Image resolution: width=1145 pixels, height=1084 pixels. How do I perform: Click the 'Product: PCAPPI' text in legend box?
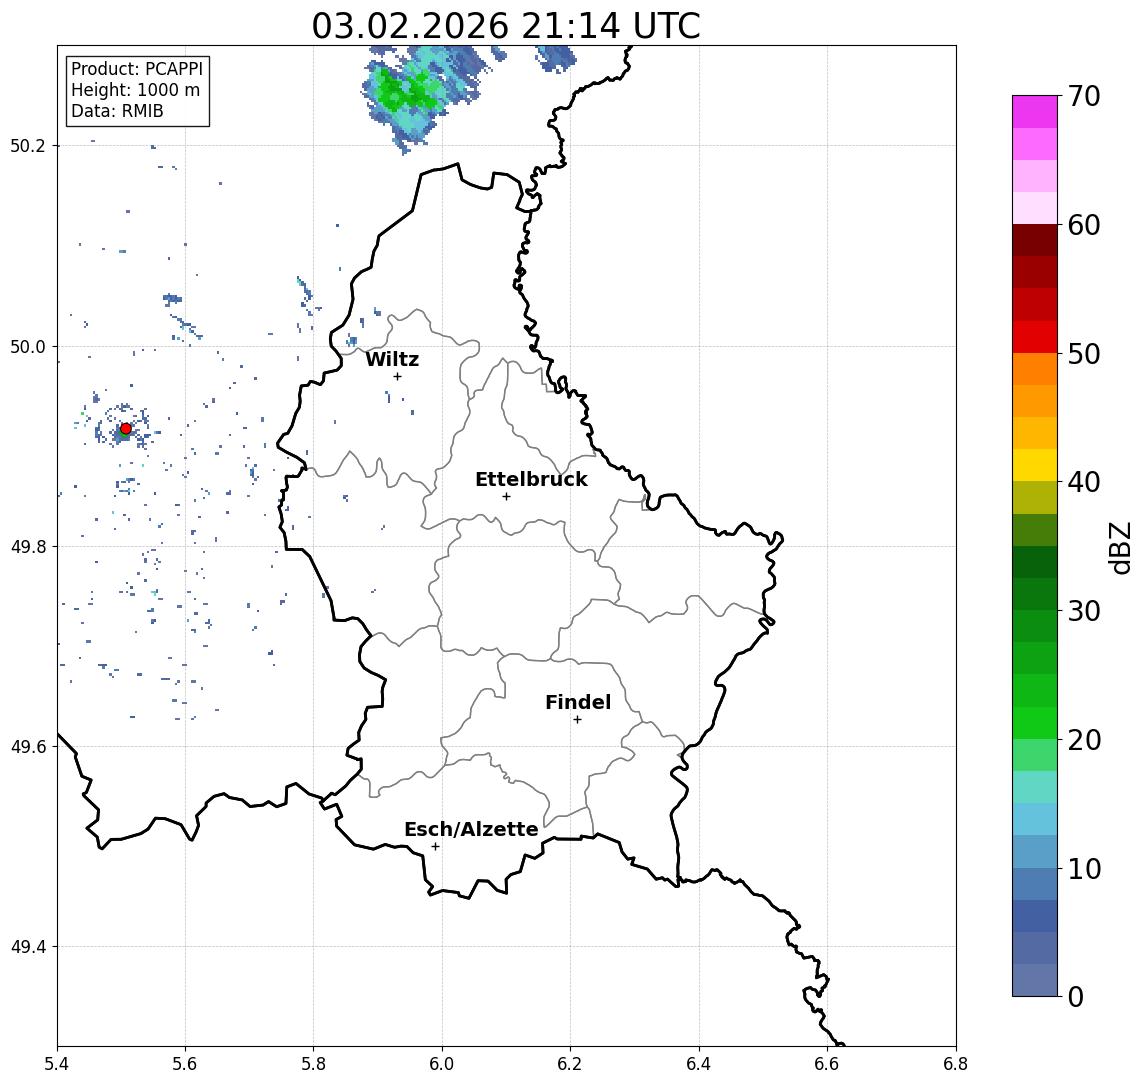click(x=137, y=69)
